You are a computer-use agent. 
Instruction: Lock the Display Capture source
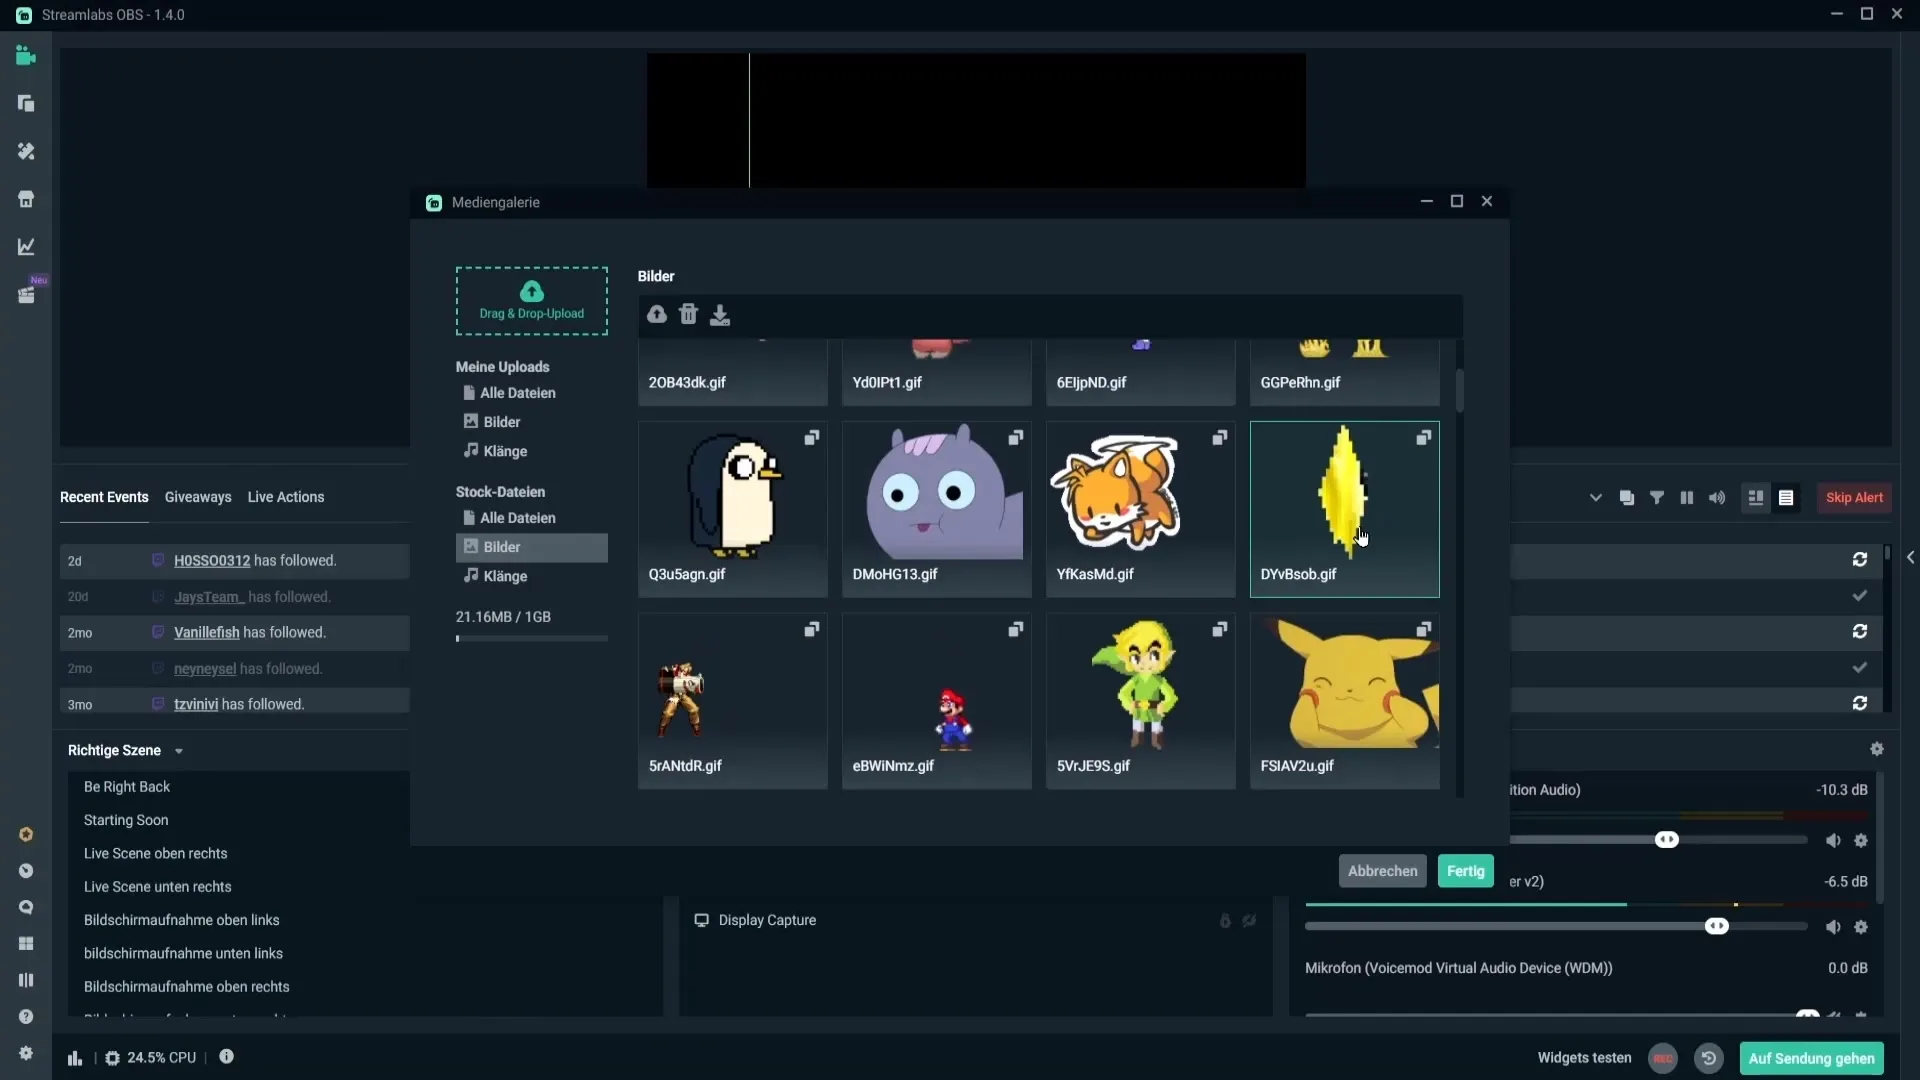pyautogui.click(x=1225, y=920)
